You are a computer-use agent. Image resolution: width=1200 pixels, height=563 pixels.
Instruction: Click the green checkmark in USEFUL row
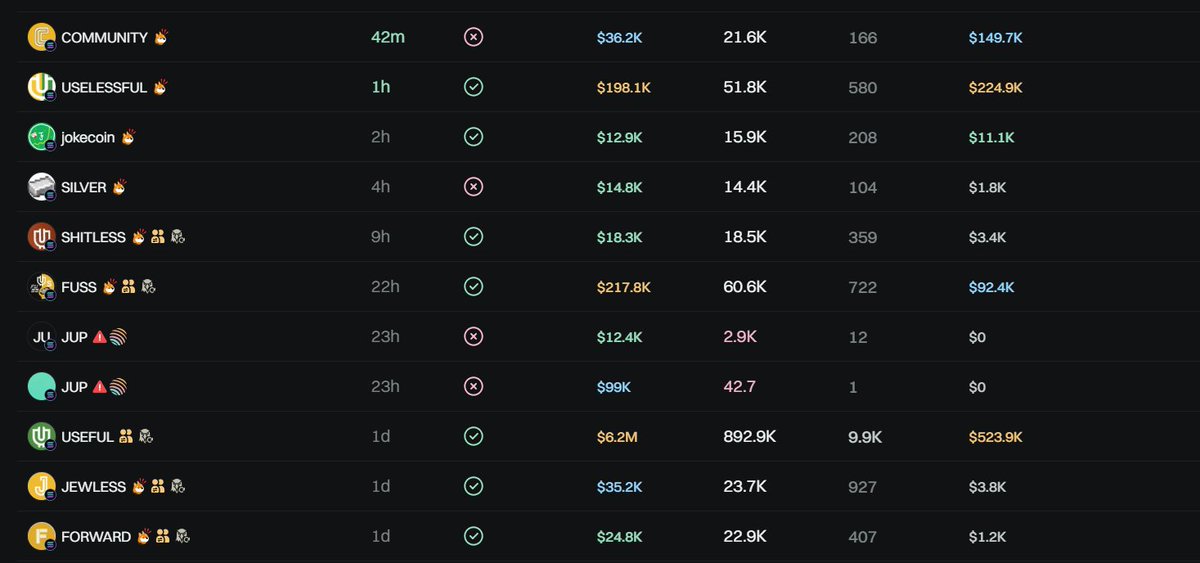[474, 437]
